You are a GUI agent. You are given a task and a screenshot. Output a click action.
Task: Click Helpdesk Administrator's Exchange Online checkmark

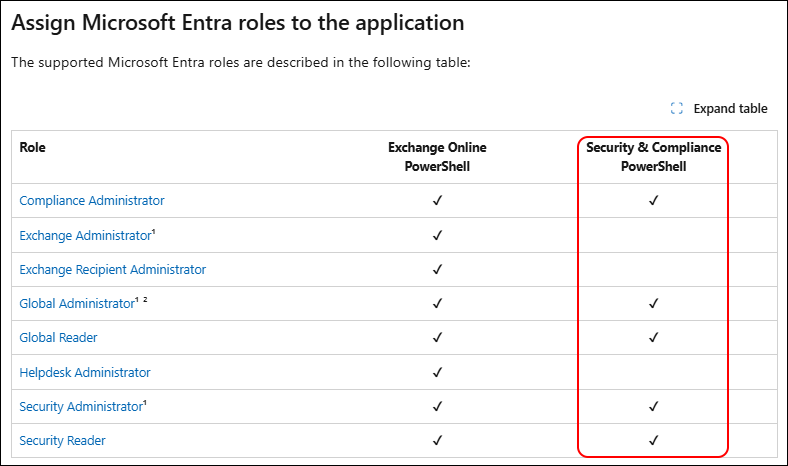point(437,372)
